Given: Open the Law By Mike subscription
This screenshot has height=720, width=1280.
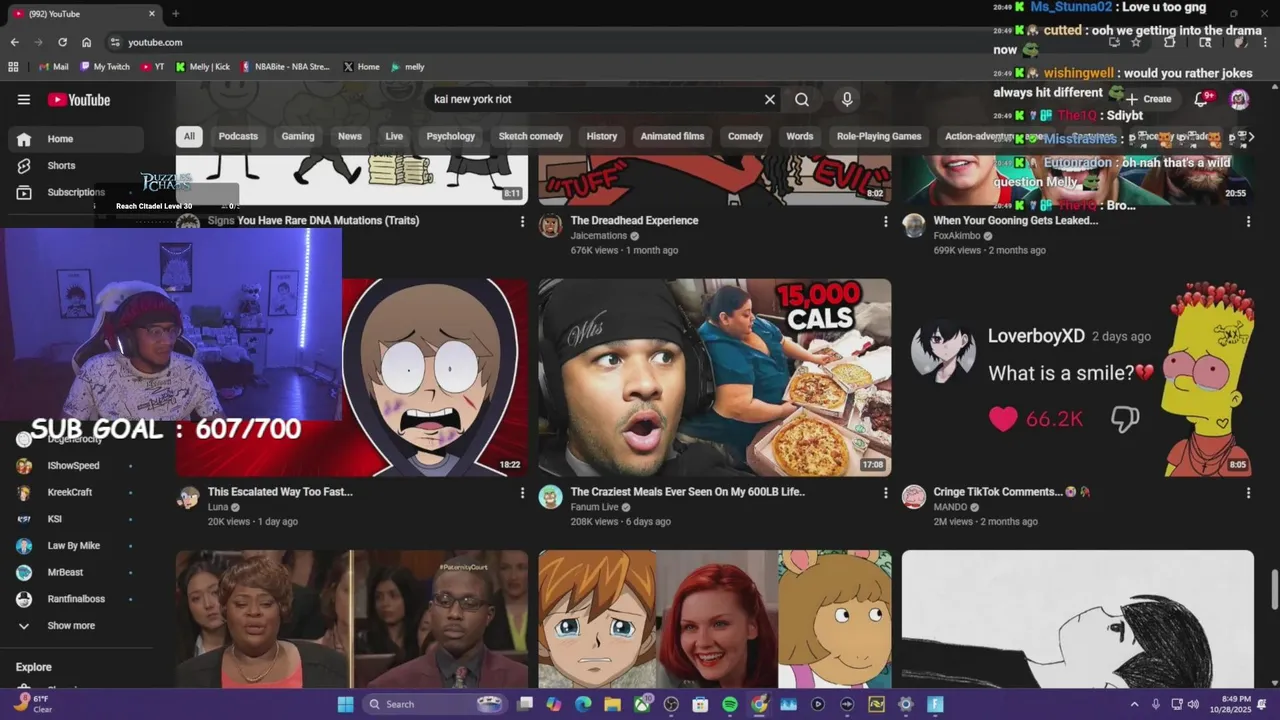Looking at the screenshot, I should click(76, 546).
